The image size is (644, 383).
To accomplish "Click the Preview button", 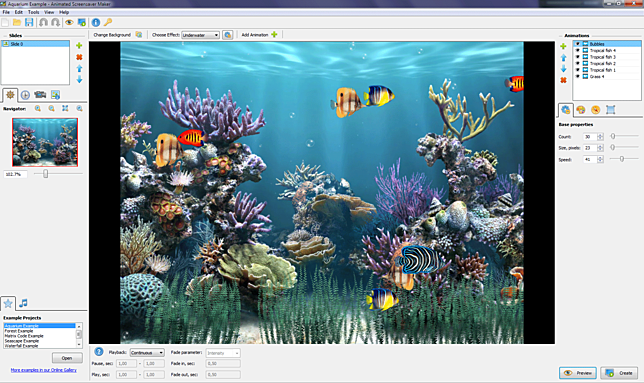I will [x=577, y=373].
